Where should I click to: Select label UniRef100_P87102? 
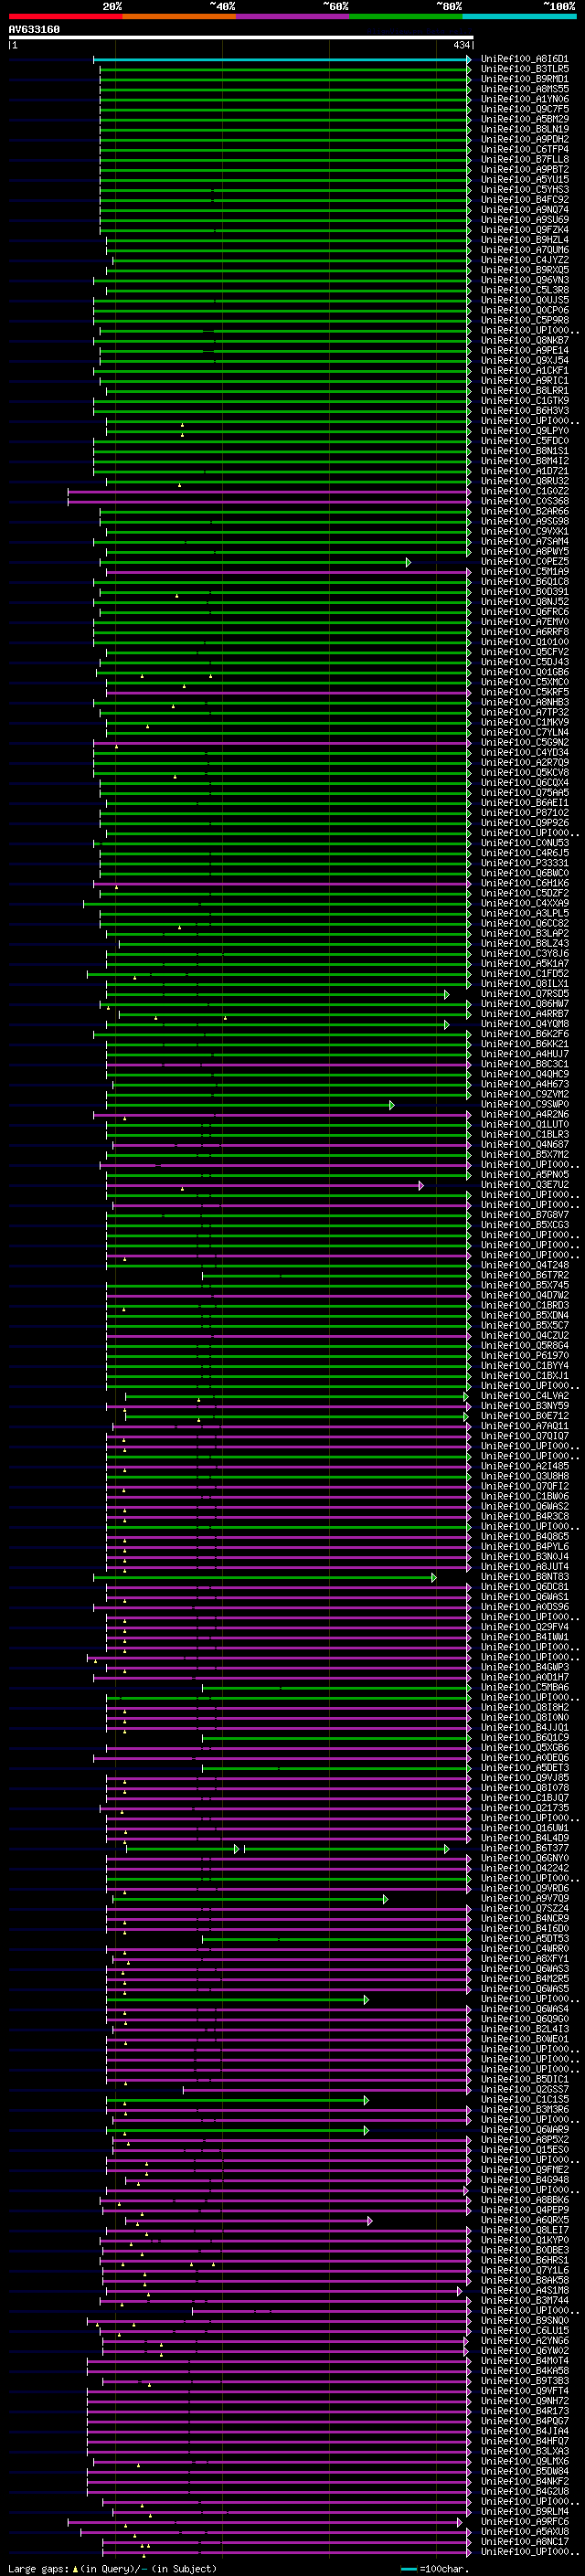524,813
